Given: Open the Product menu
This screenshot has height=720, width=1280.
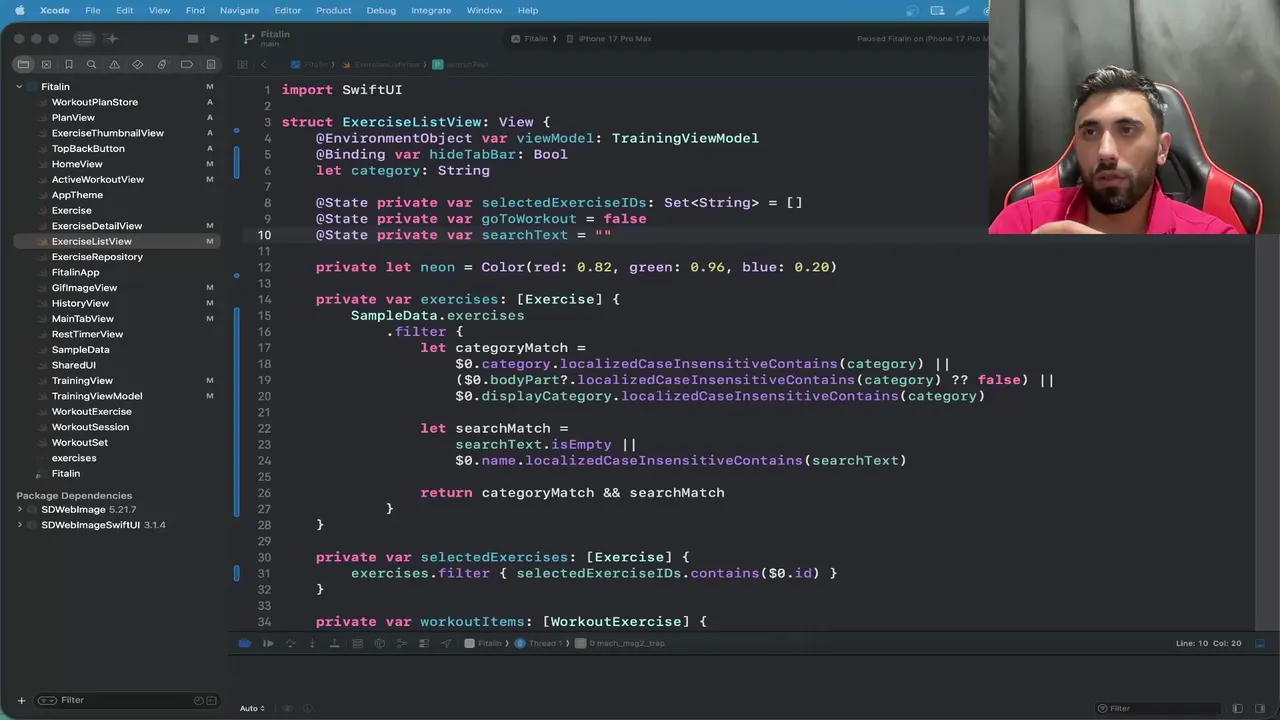Looking at the screenshot, I should coord(333,10).
